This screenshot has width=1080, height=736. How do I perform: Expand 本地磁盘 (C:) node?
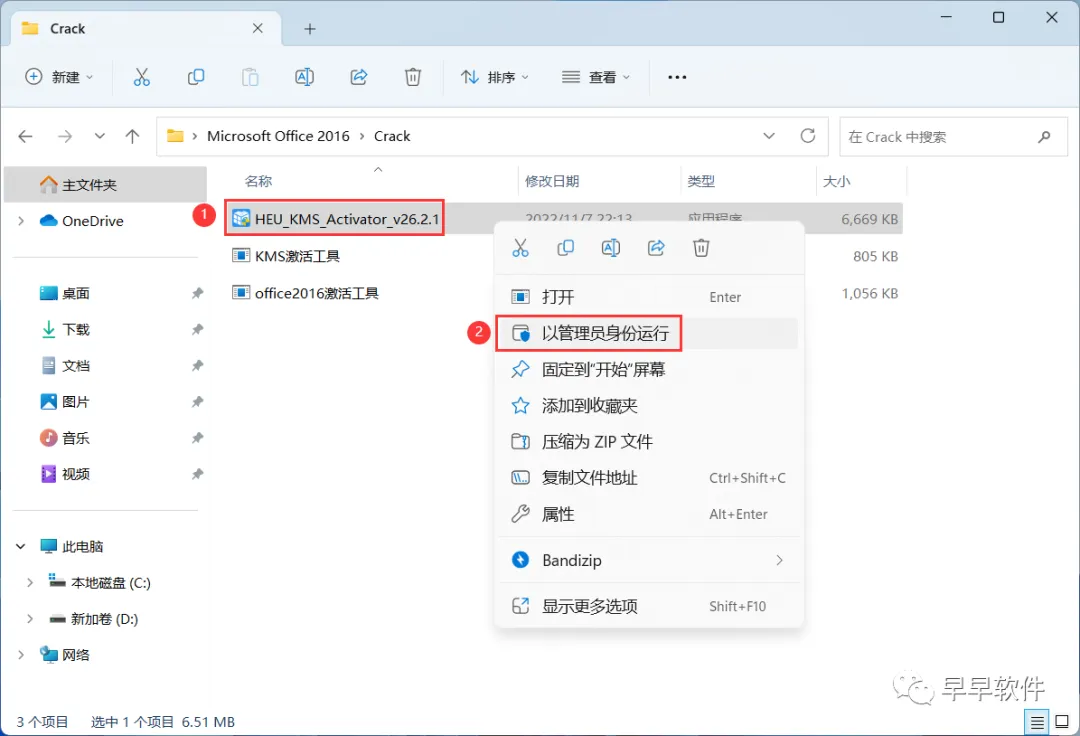[30, 583]
